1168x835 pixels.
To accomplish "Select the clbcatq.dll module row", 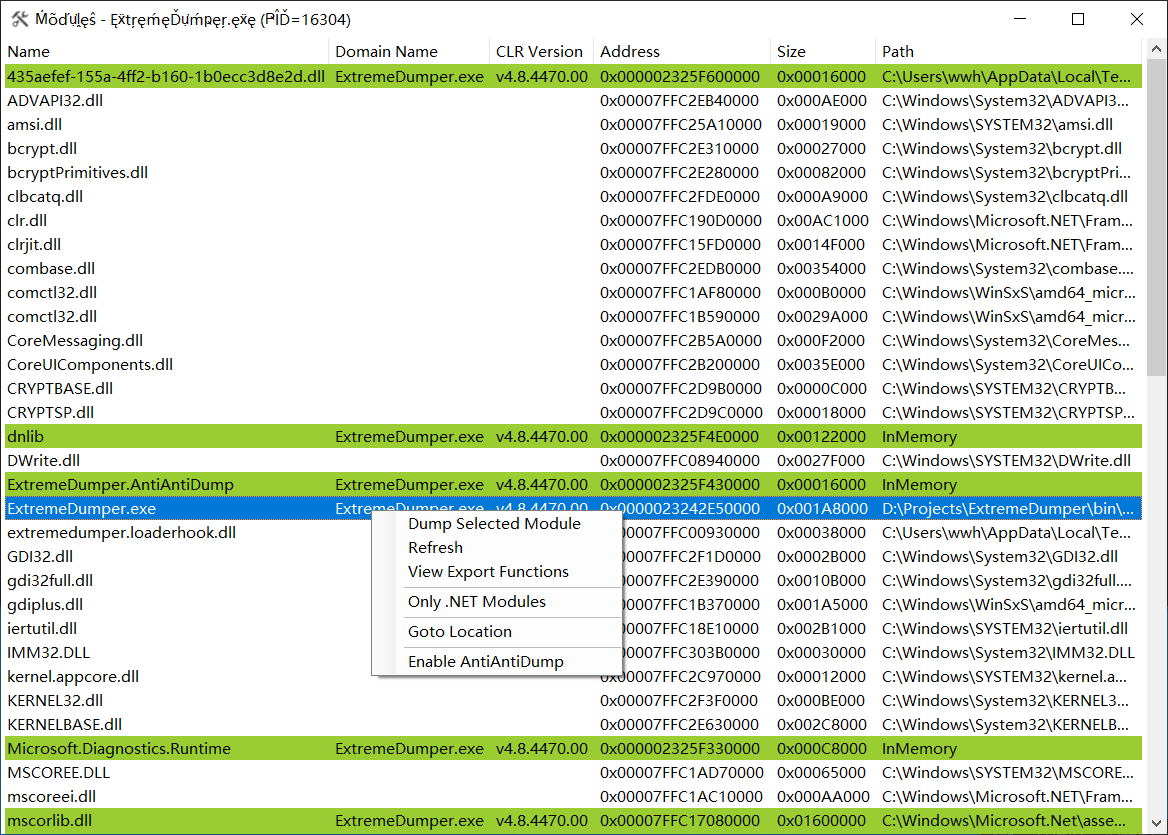I will [573, 197].
